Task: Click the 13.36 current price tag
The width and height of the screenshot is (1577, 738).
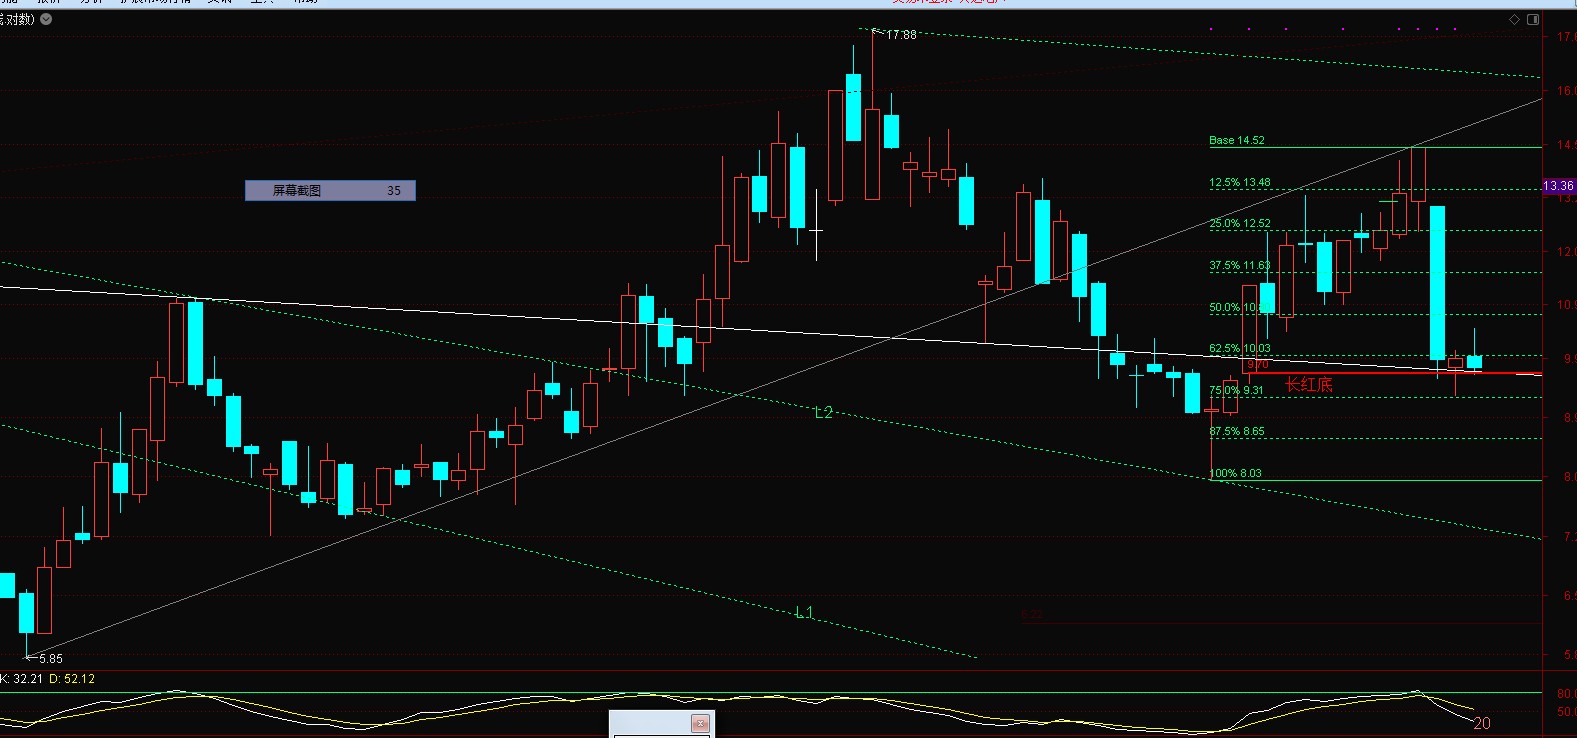Action: (1558, 186)
